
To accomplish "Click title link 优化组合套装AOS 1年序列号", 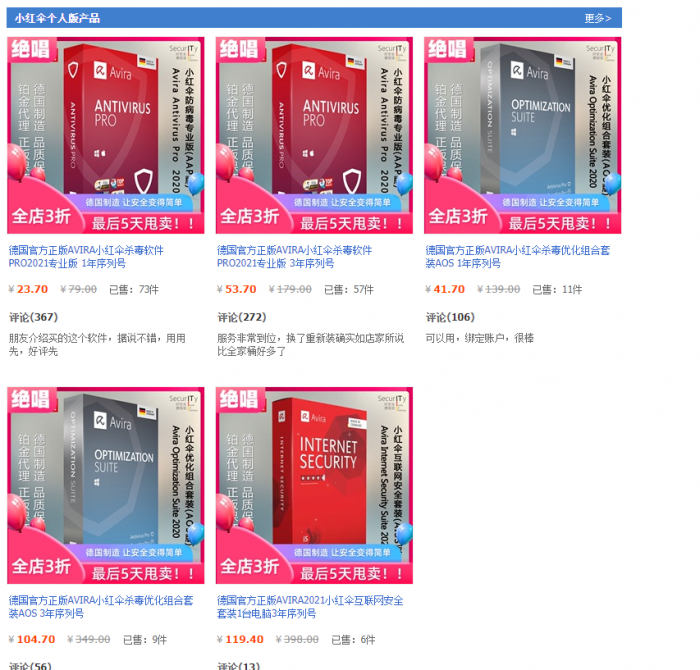I will pyautogui.click(x=518, y=257).
